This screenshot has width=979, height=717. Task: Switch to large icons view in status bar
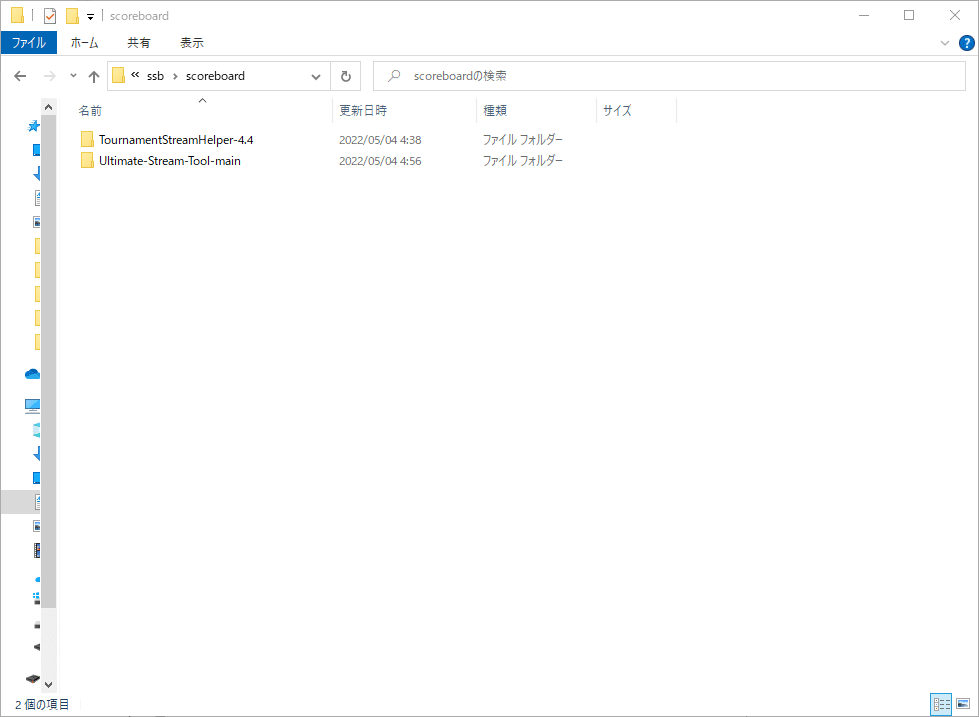tap(963, 705)
